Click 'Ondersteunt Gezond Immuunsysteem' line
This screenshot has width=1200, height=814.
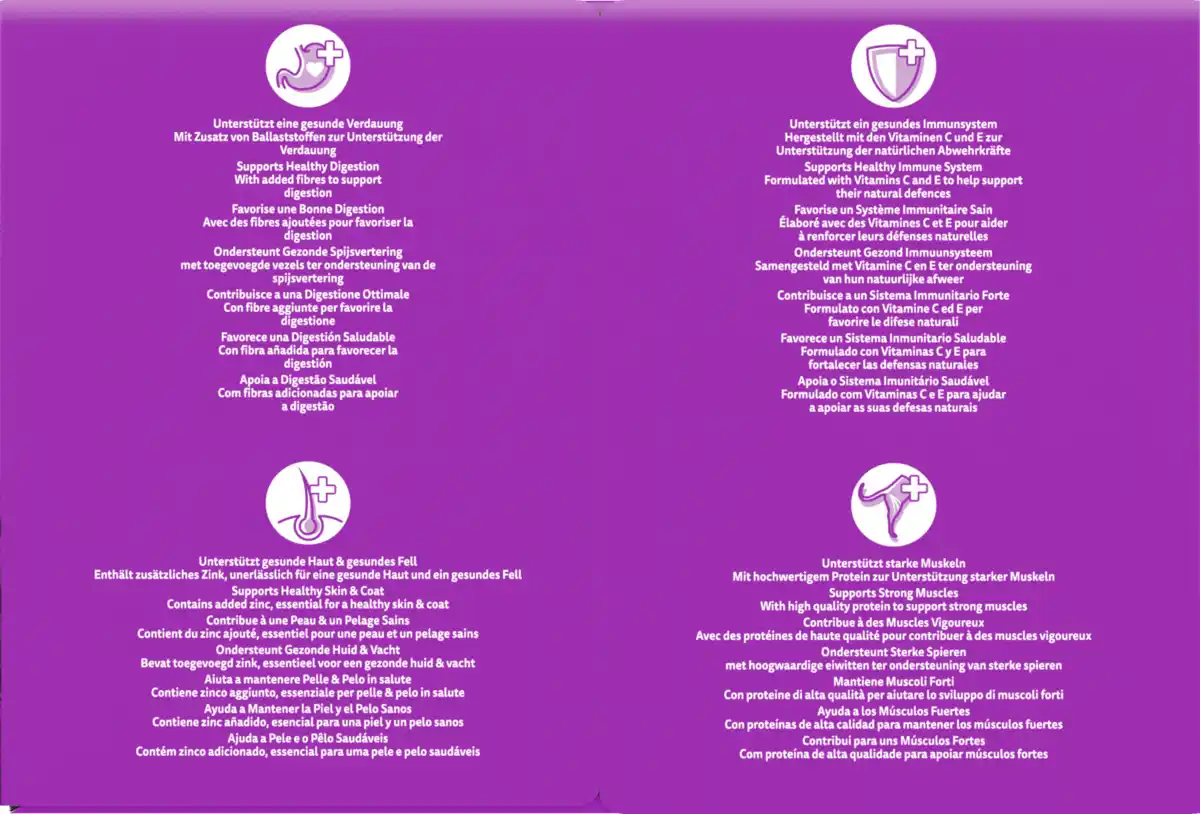click(x=893, y=253)
